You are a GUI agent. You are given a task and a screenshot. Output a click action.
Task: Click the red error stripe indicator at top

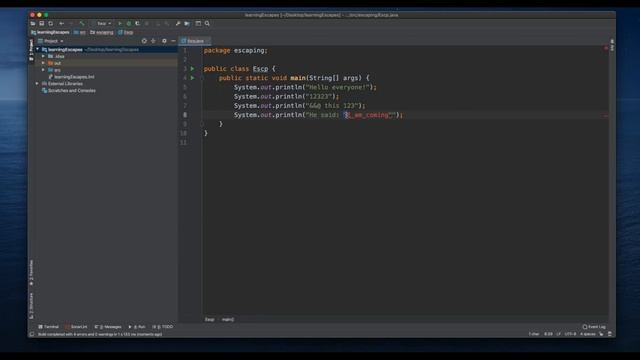point(606,48)
